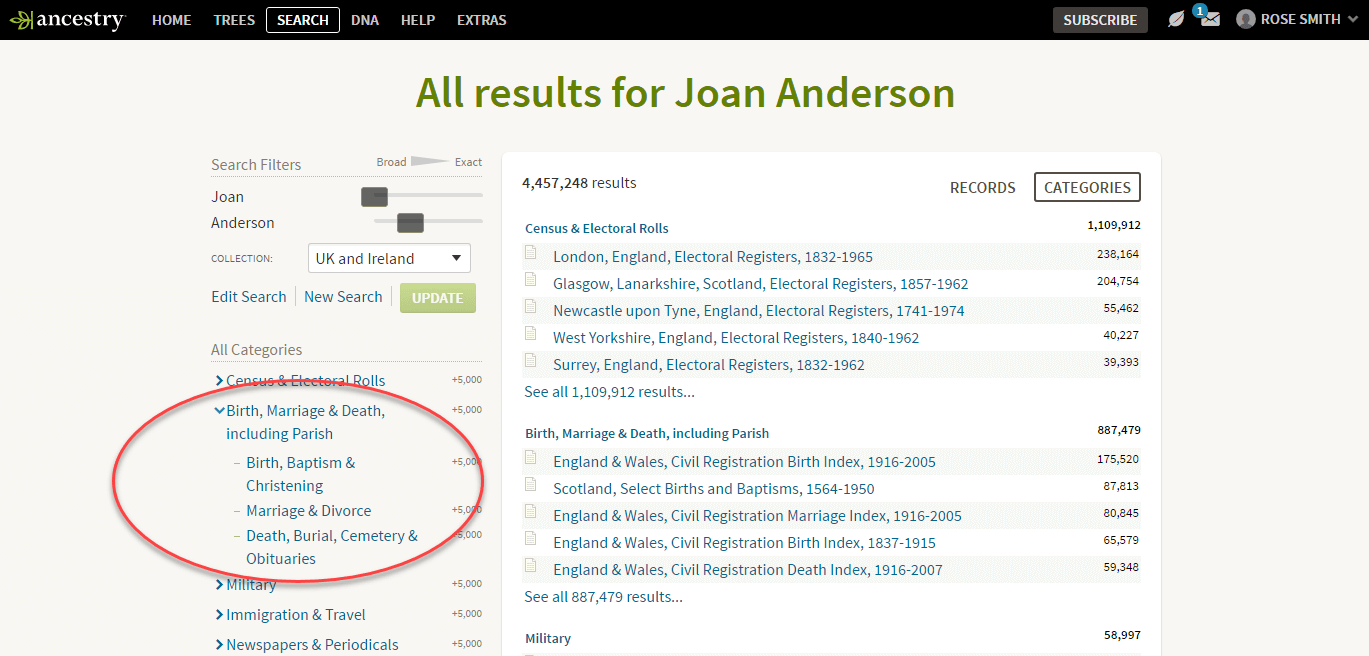Click document icon beside Surrey Electoral Registers
Screen dimensions: 1369x656
532,362
